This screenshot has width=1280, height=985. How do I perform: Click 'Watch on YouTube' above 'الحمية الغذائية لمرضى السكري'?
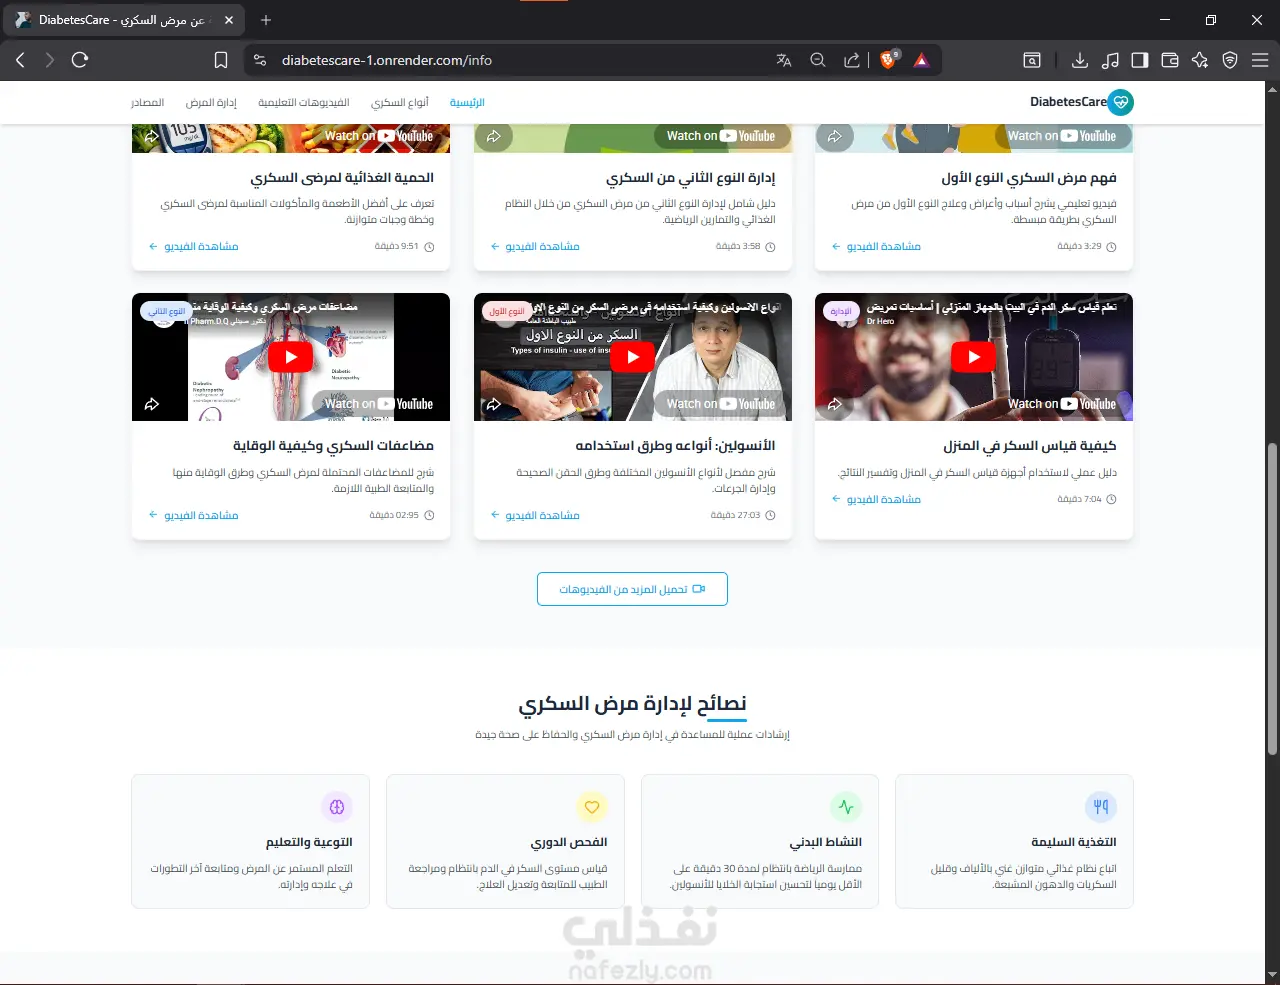[379, 136]
